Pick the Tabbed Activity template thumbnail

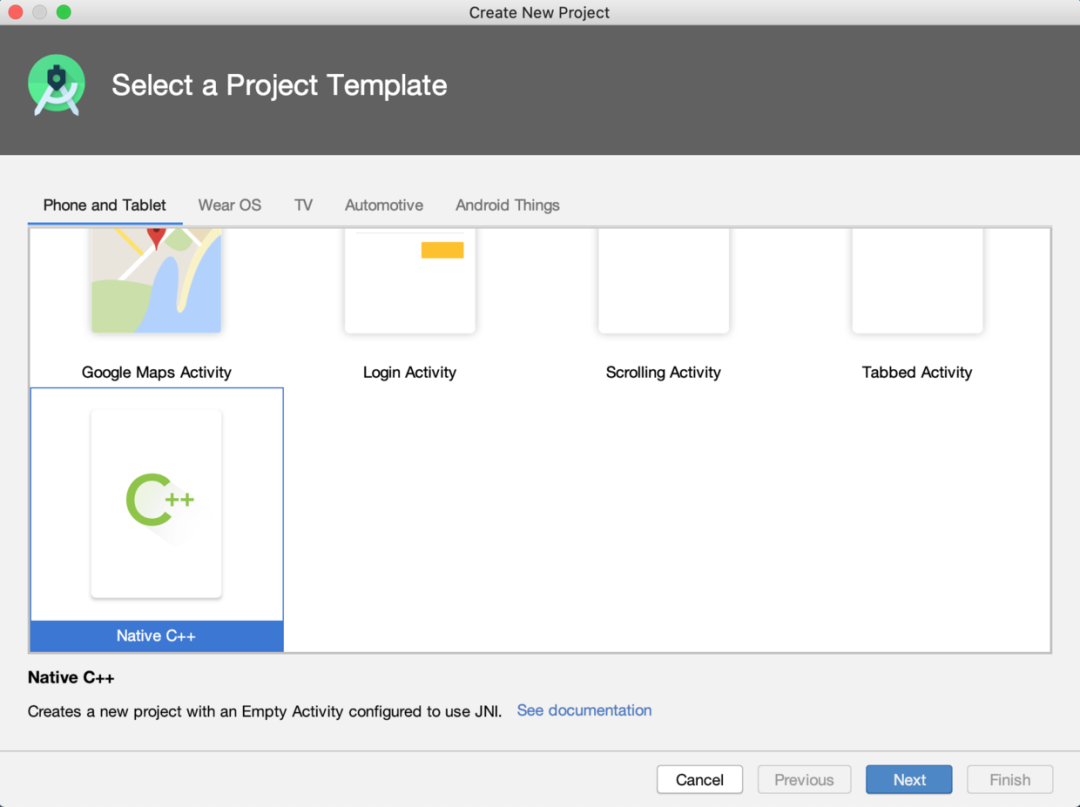(x=917, y=281)
